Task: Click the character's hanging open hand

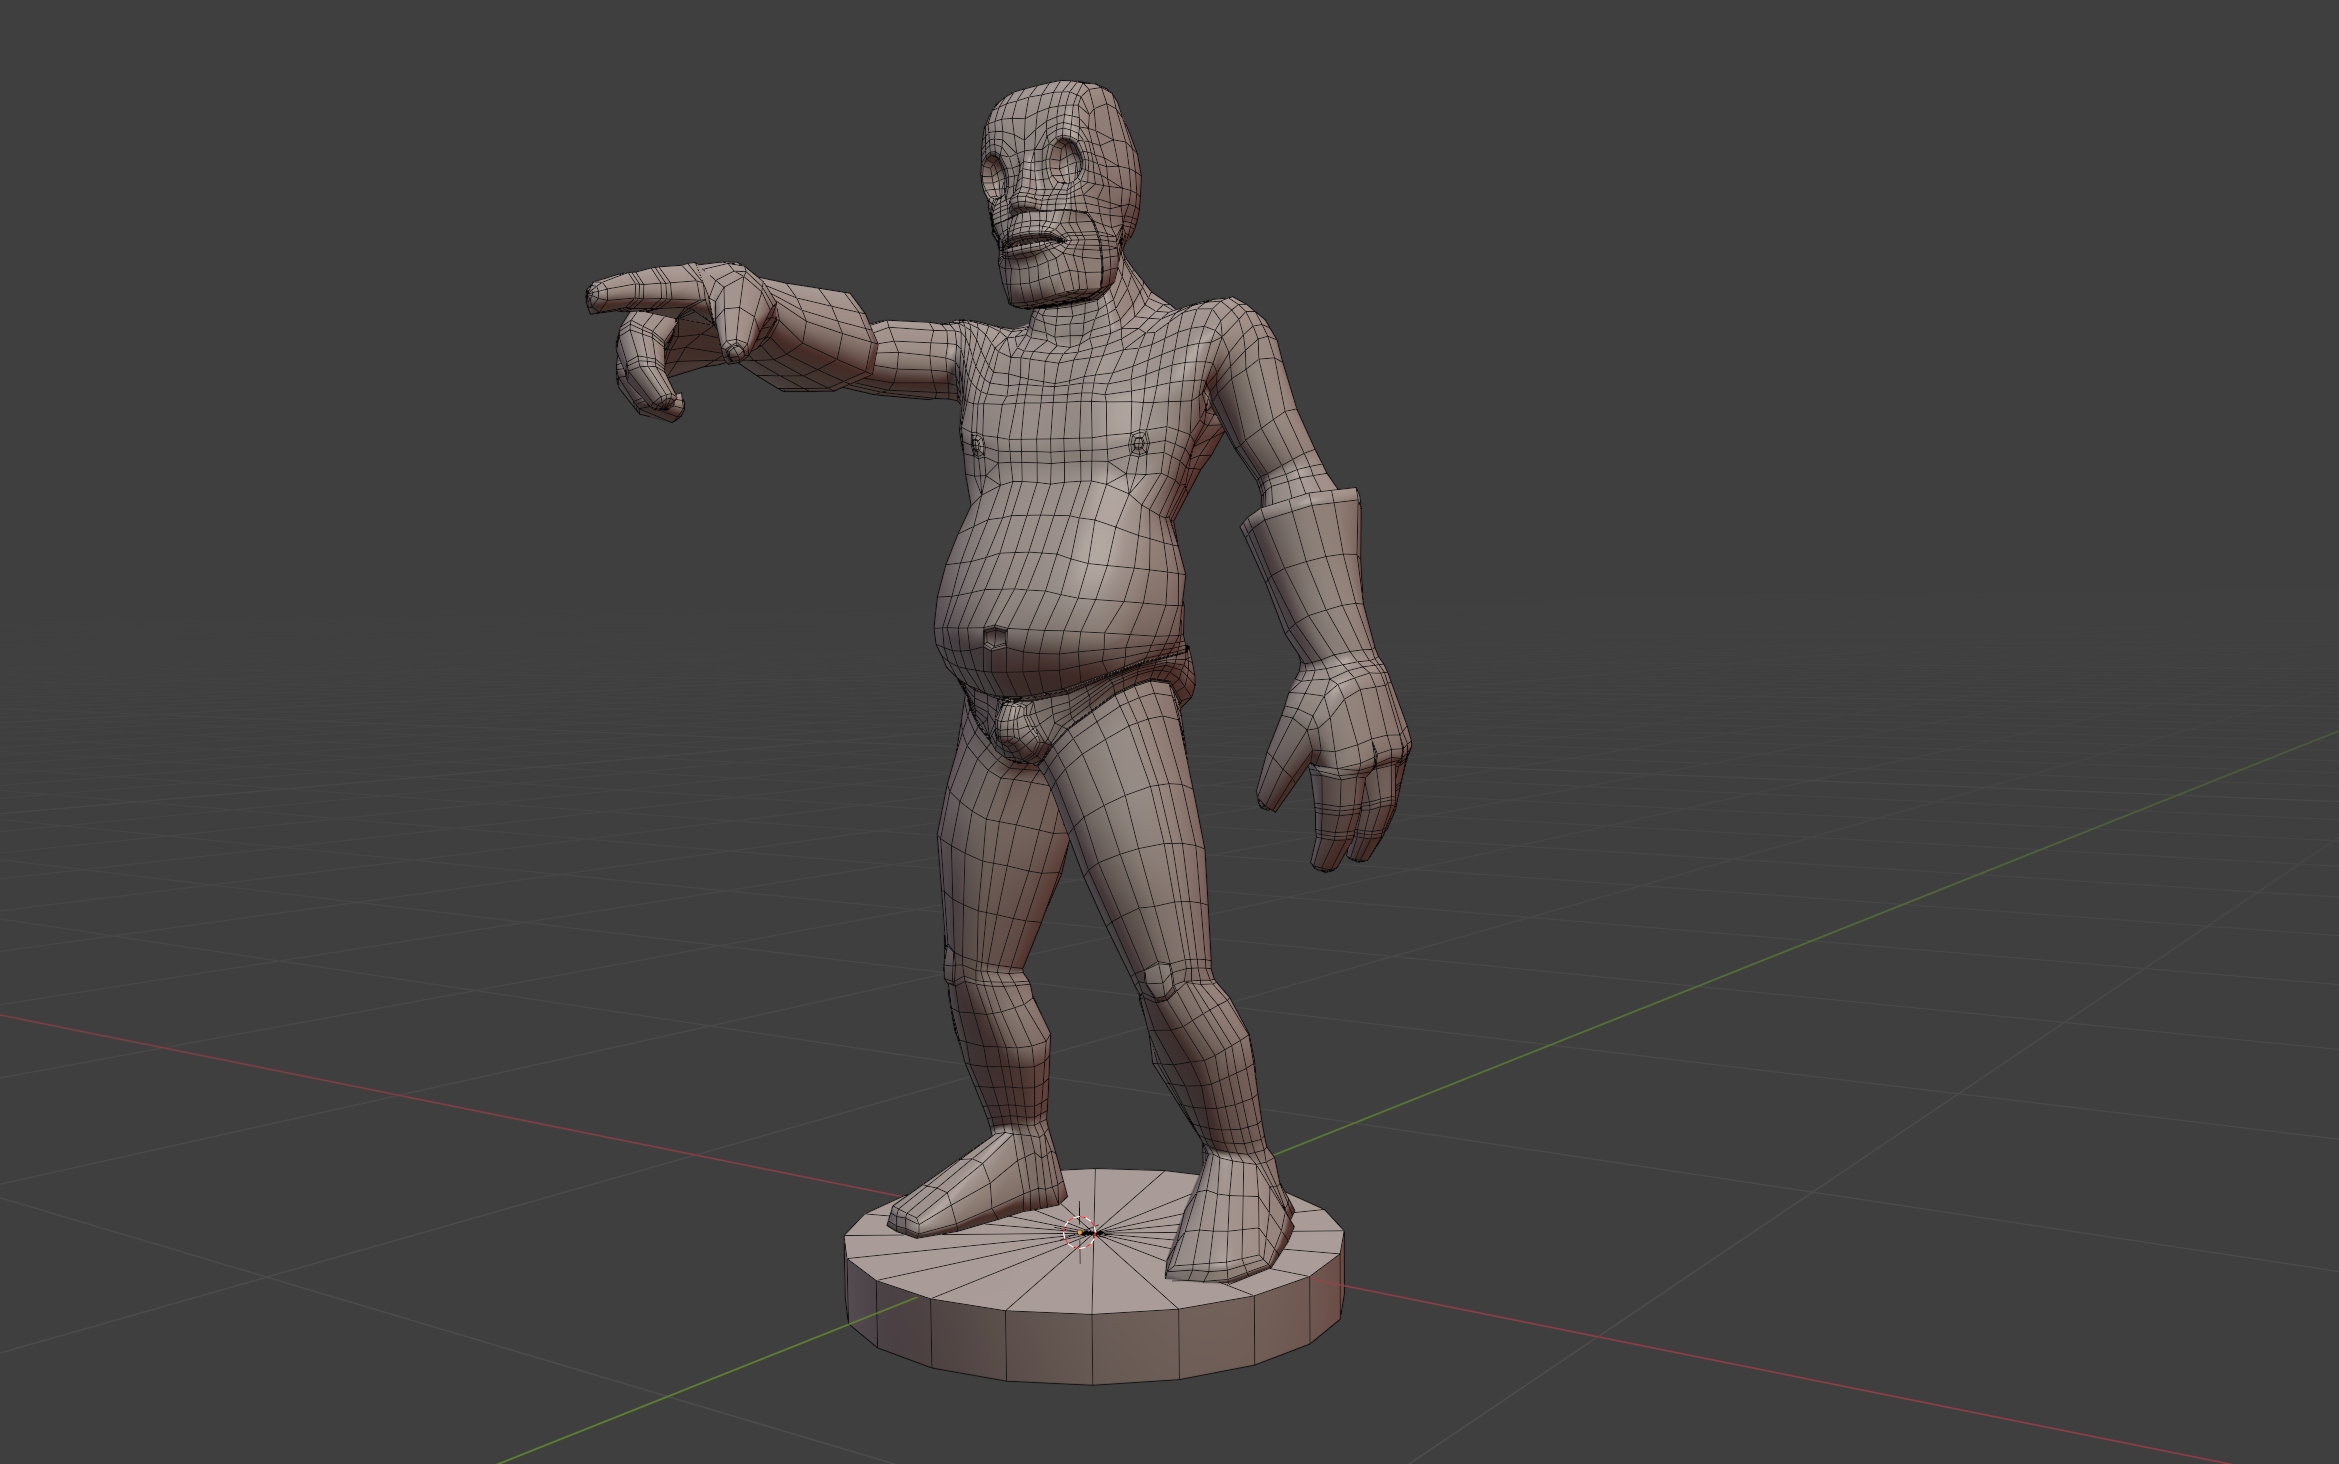Action: [1335, 760]
